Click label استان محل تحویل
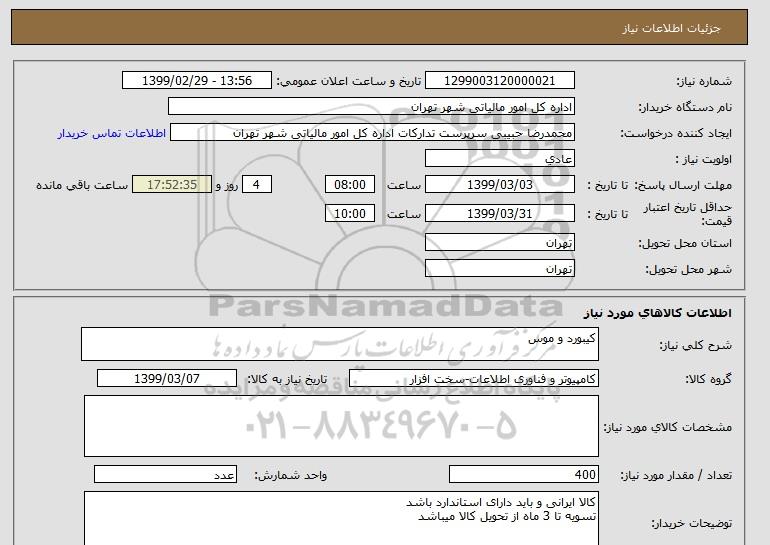 pos(685,243)
